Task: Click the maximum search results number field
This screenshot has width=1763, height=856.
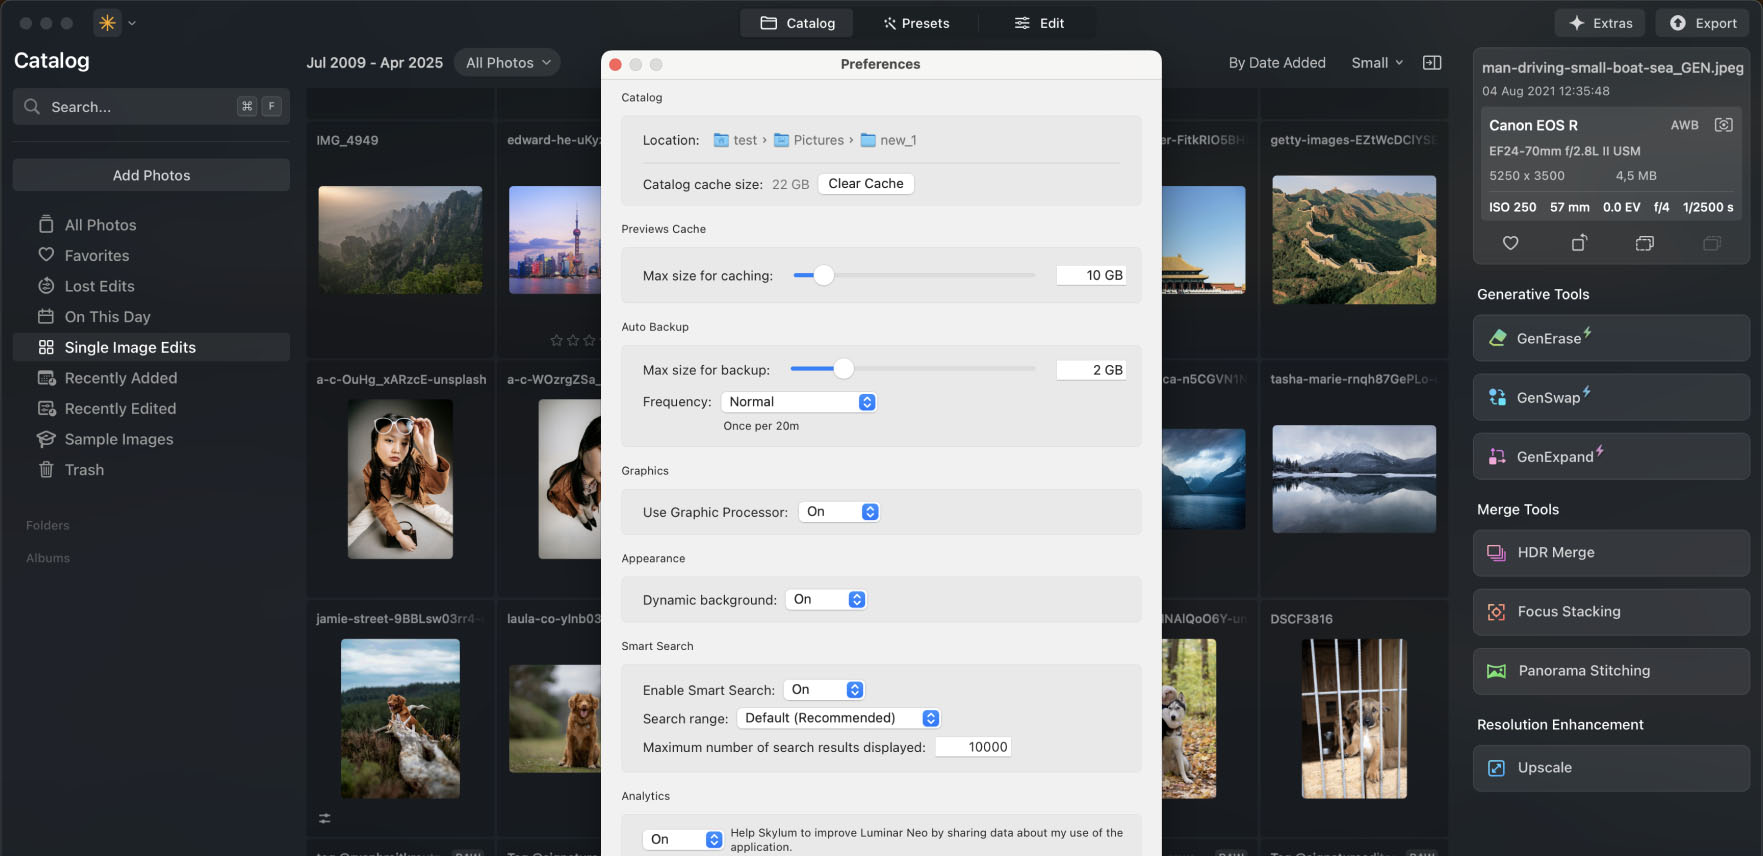Action: click(973, 747)
